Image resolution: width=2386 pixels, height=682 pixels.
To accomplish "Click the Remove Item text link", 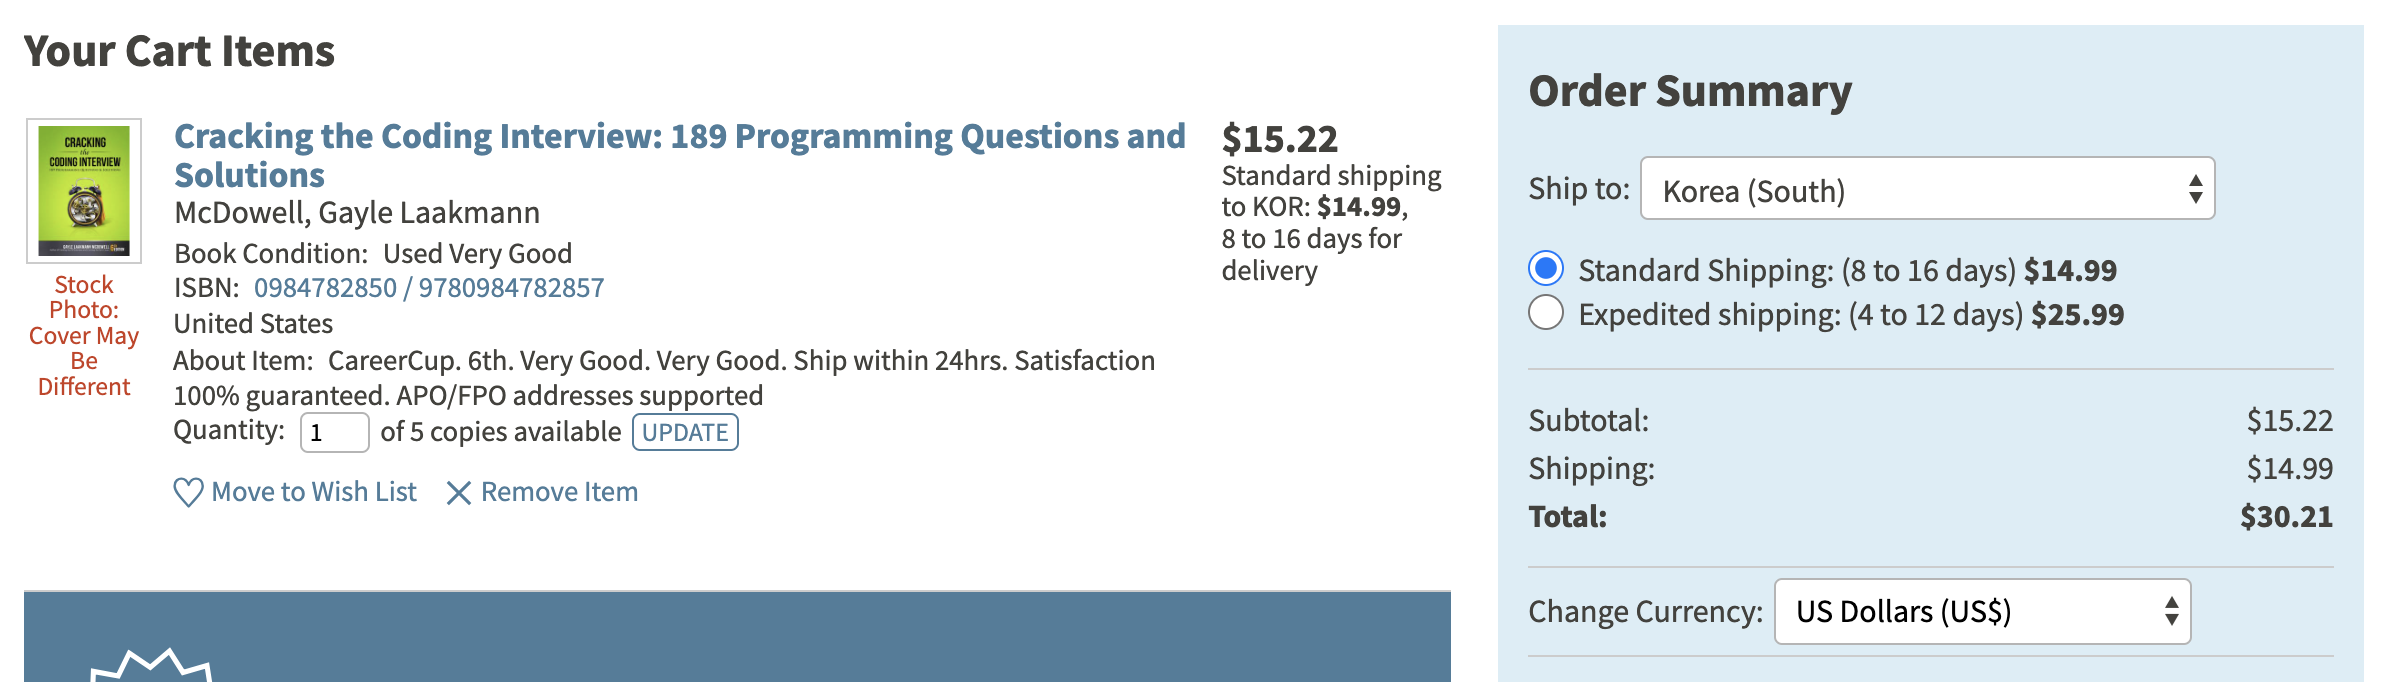I will pos(559,492).
